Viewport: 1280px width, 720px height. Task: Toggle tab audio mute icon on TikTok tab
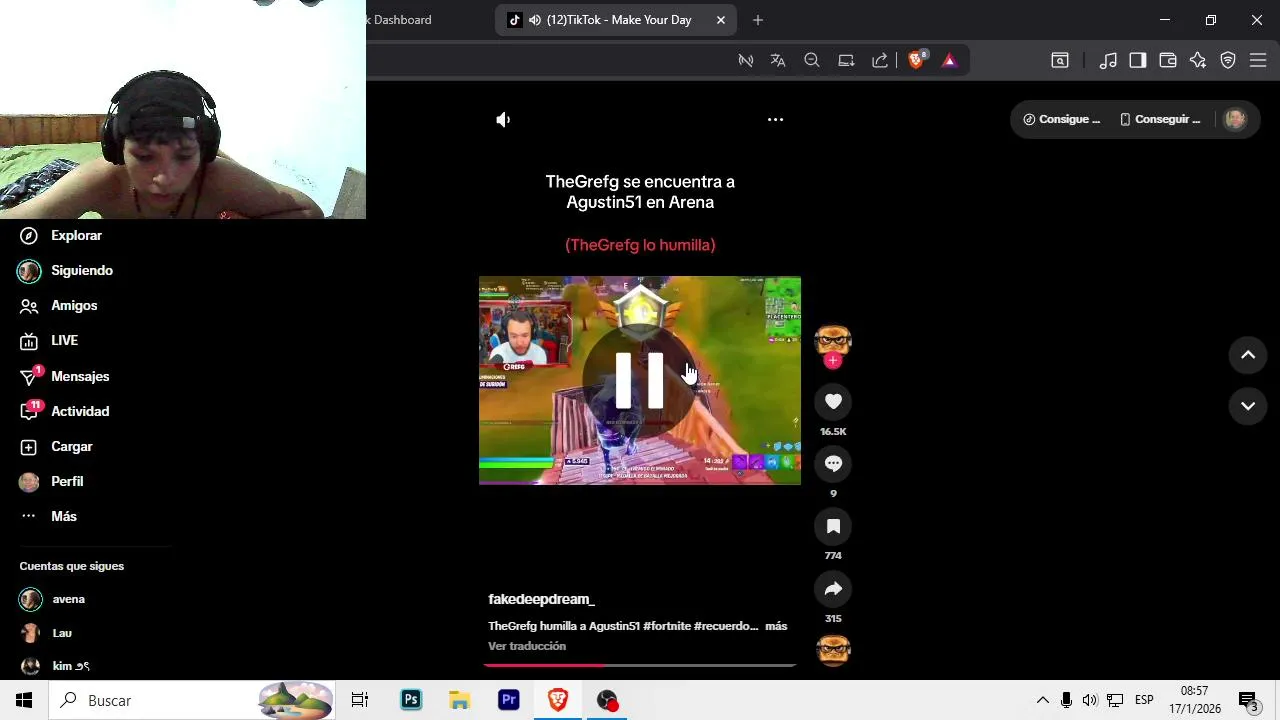point(535,20)
